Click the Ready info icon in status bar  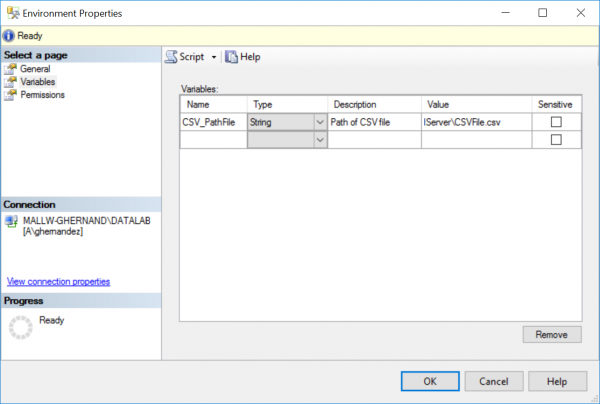click(x=9, y=33)
